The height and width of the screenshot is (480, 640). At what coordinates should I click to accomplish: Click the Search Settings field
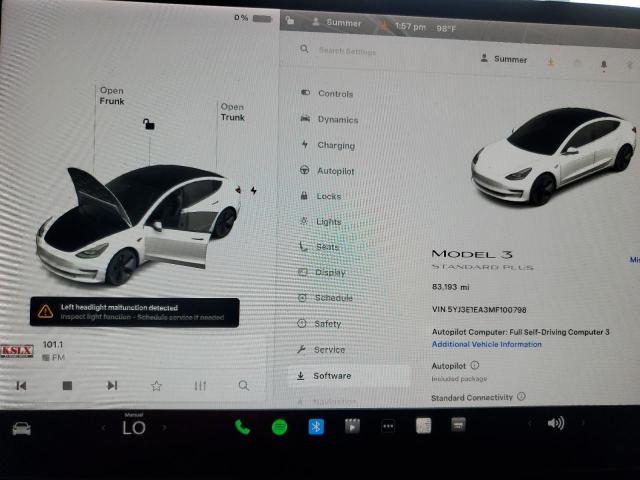[x=347, y=51]
